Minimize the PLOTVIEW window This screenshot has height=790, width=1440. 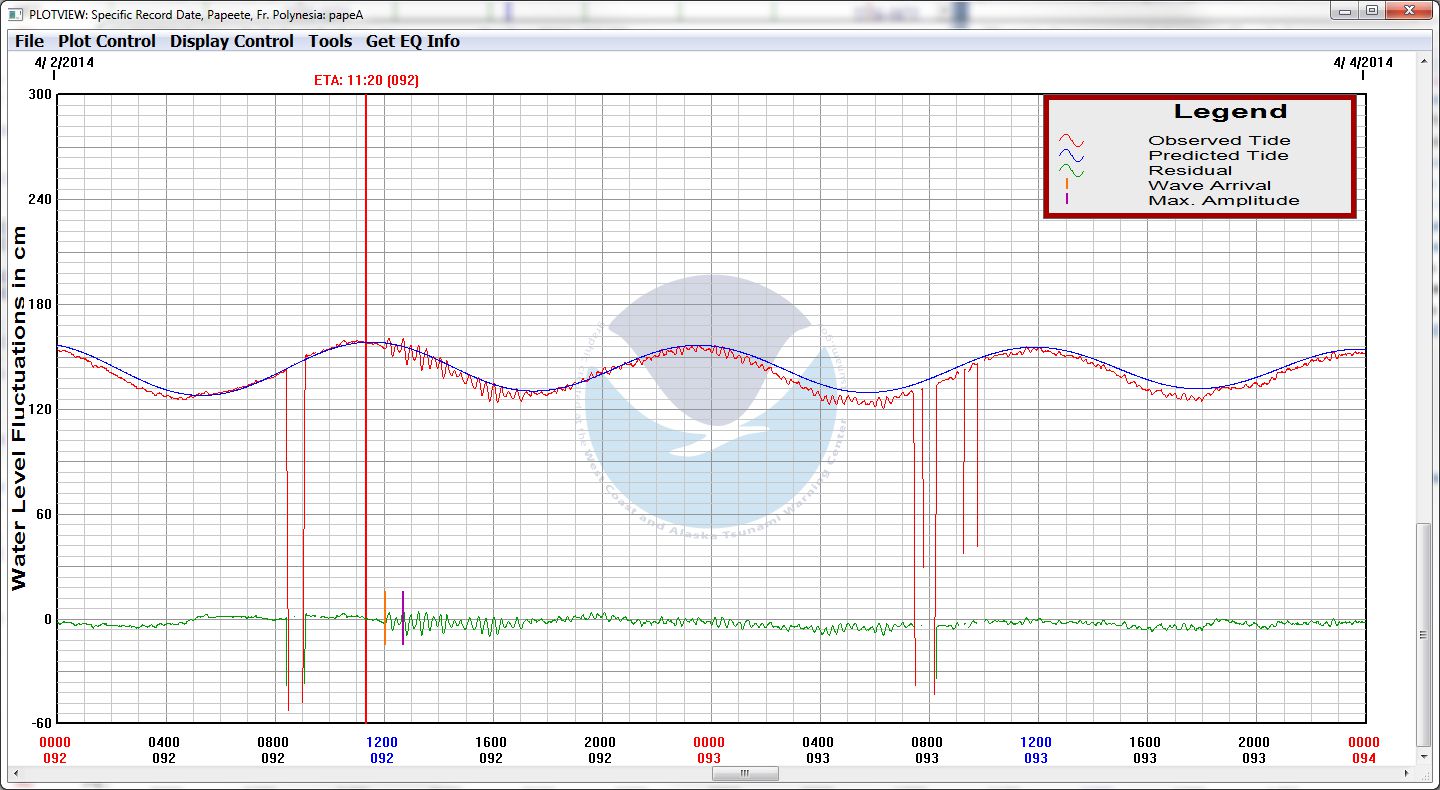1345,10
